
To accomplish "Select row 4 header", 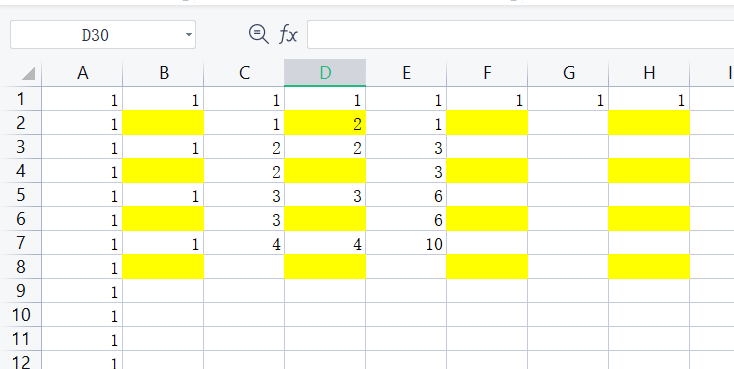I will [21, 170].
